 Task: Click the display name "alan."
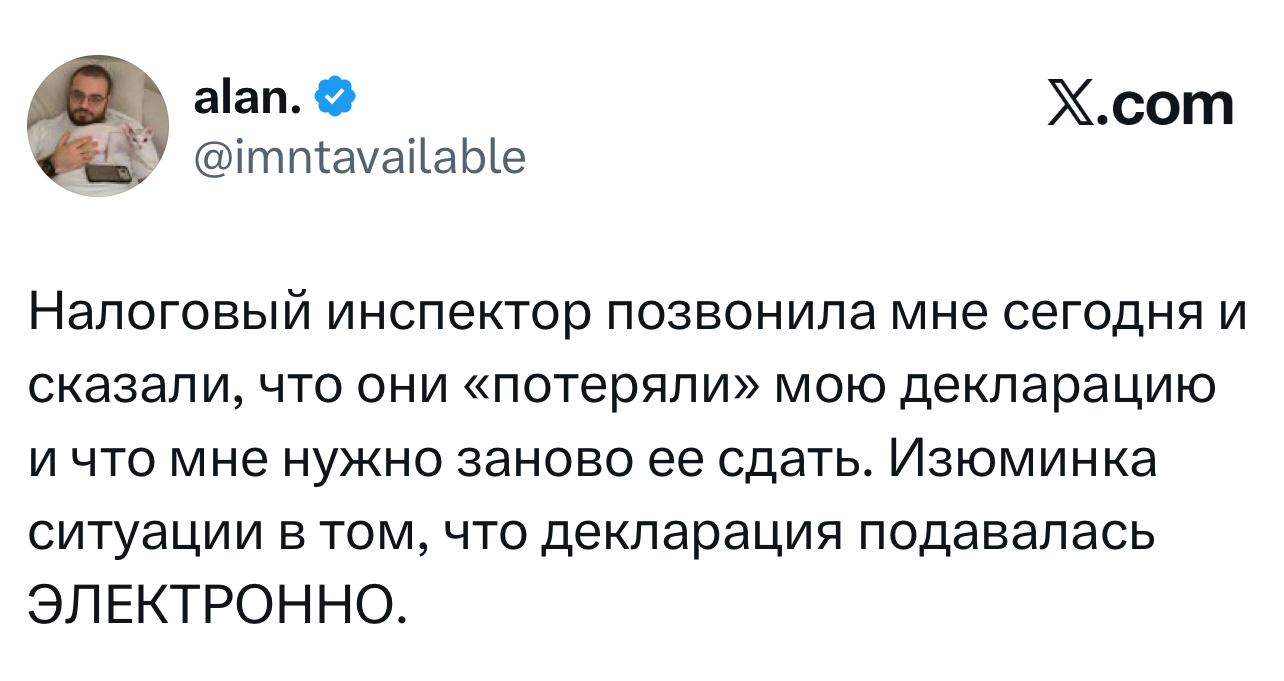point(250,97)
